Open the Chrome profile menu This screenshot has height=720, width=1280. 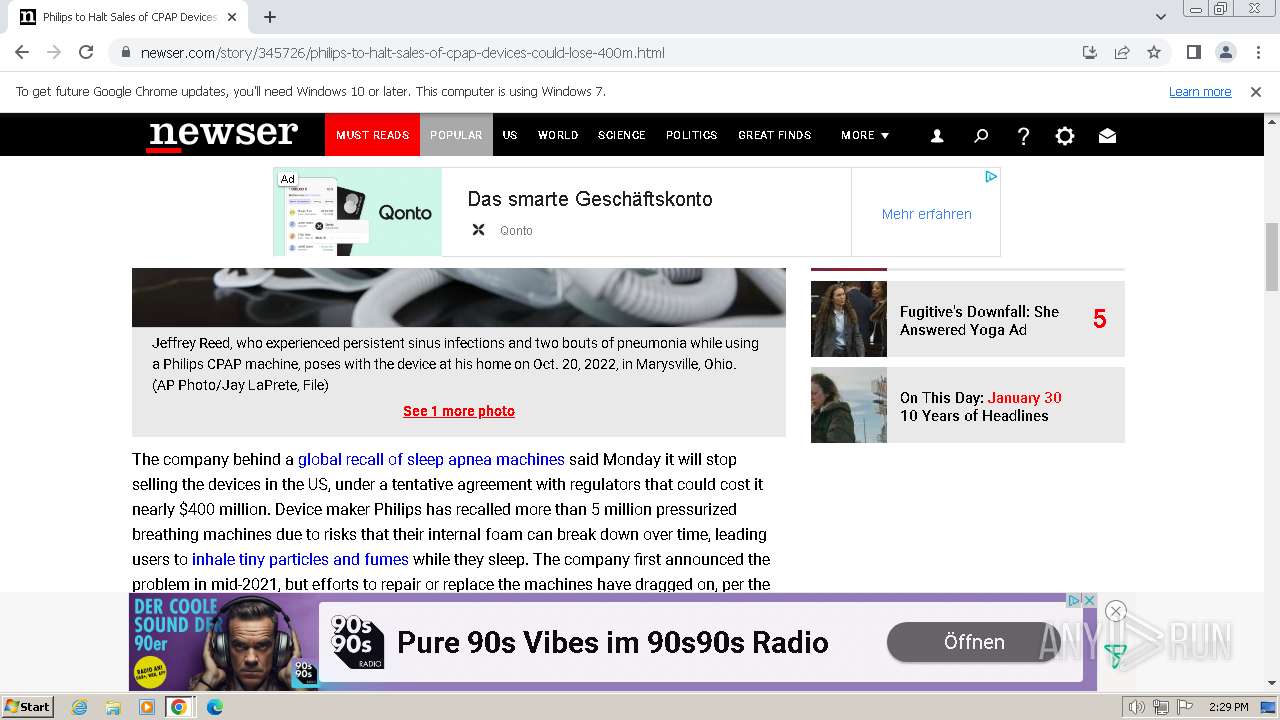[1225, 52]
